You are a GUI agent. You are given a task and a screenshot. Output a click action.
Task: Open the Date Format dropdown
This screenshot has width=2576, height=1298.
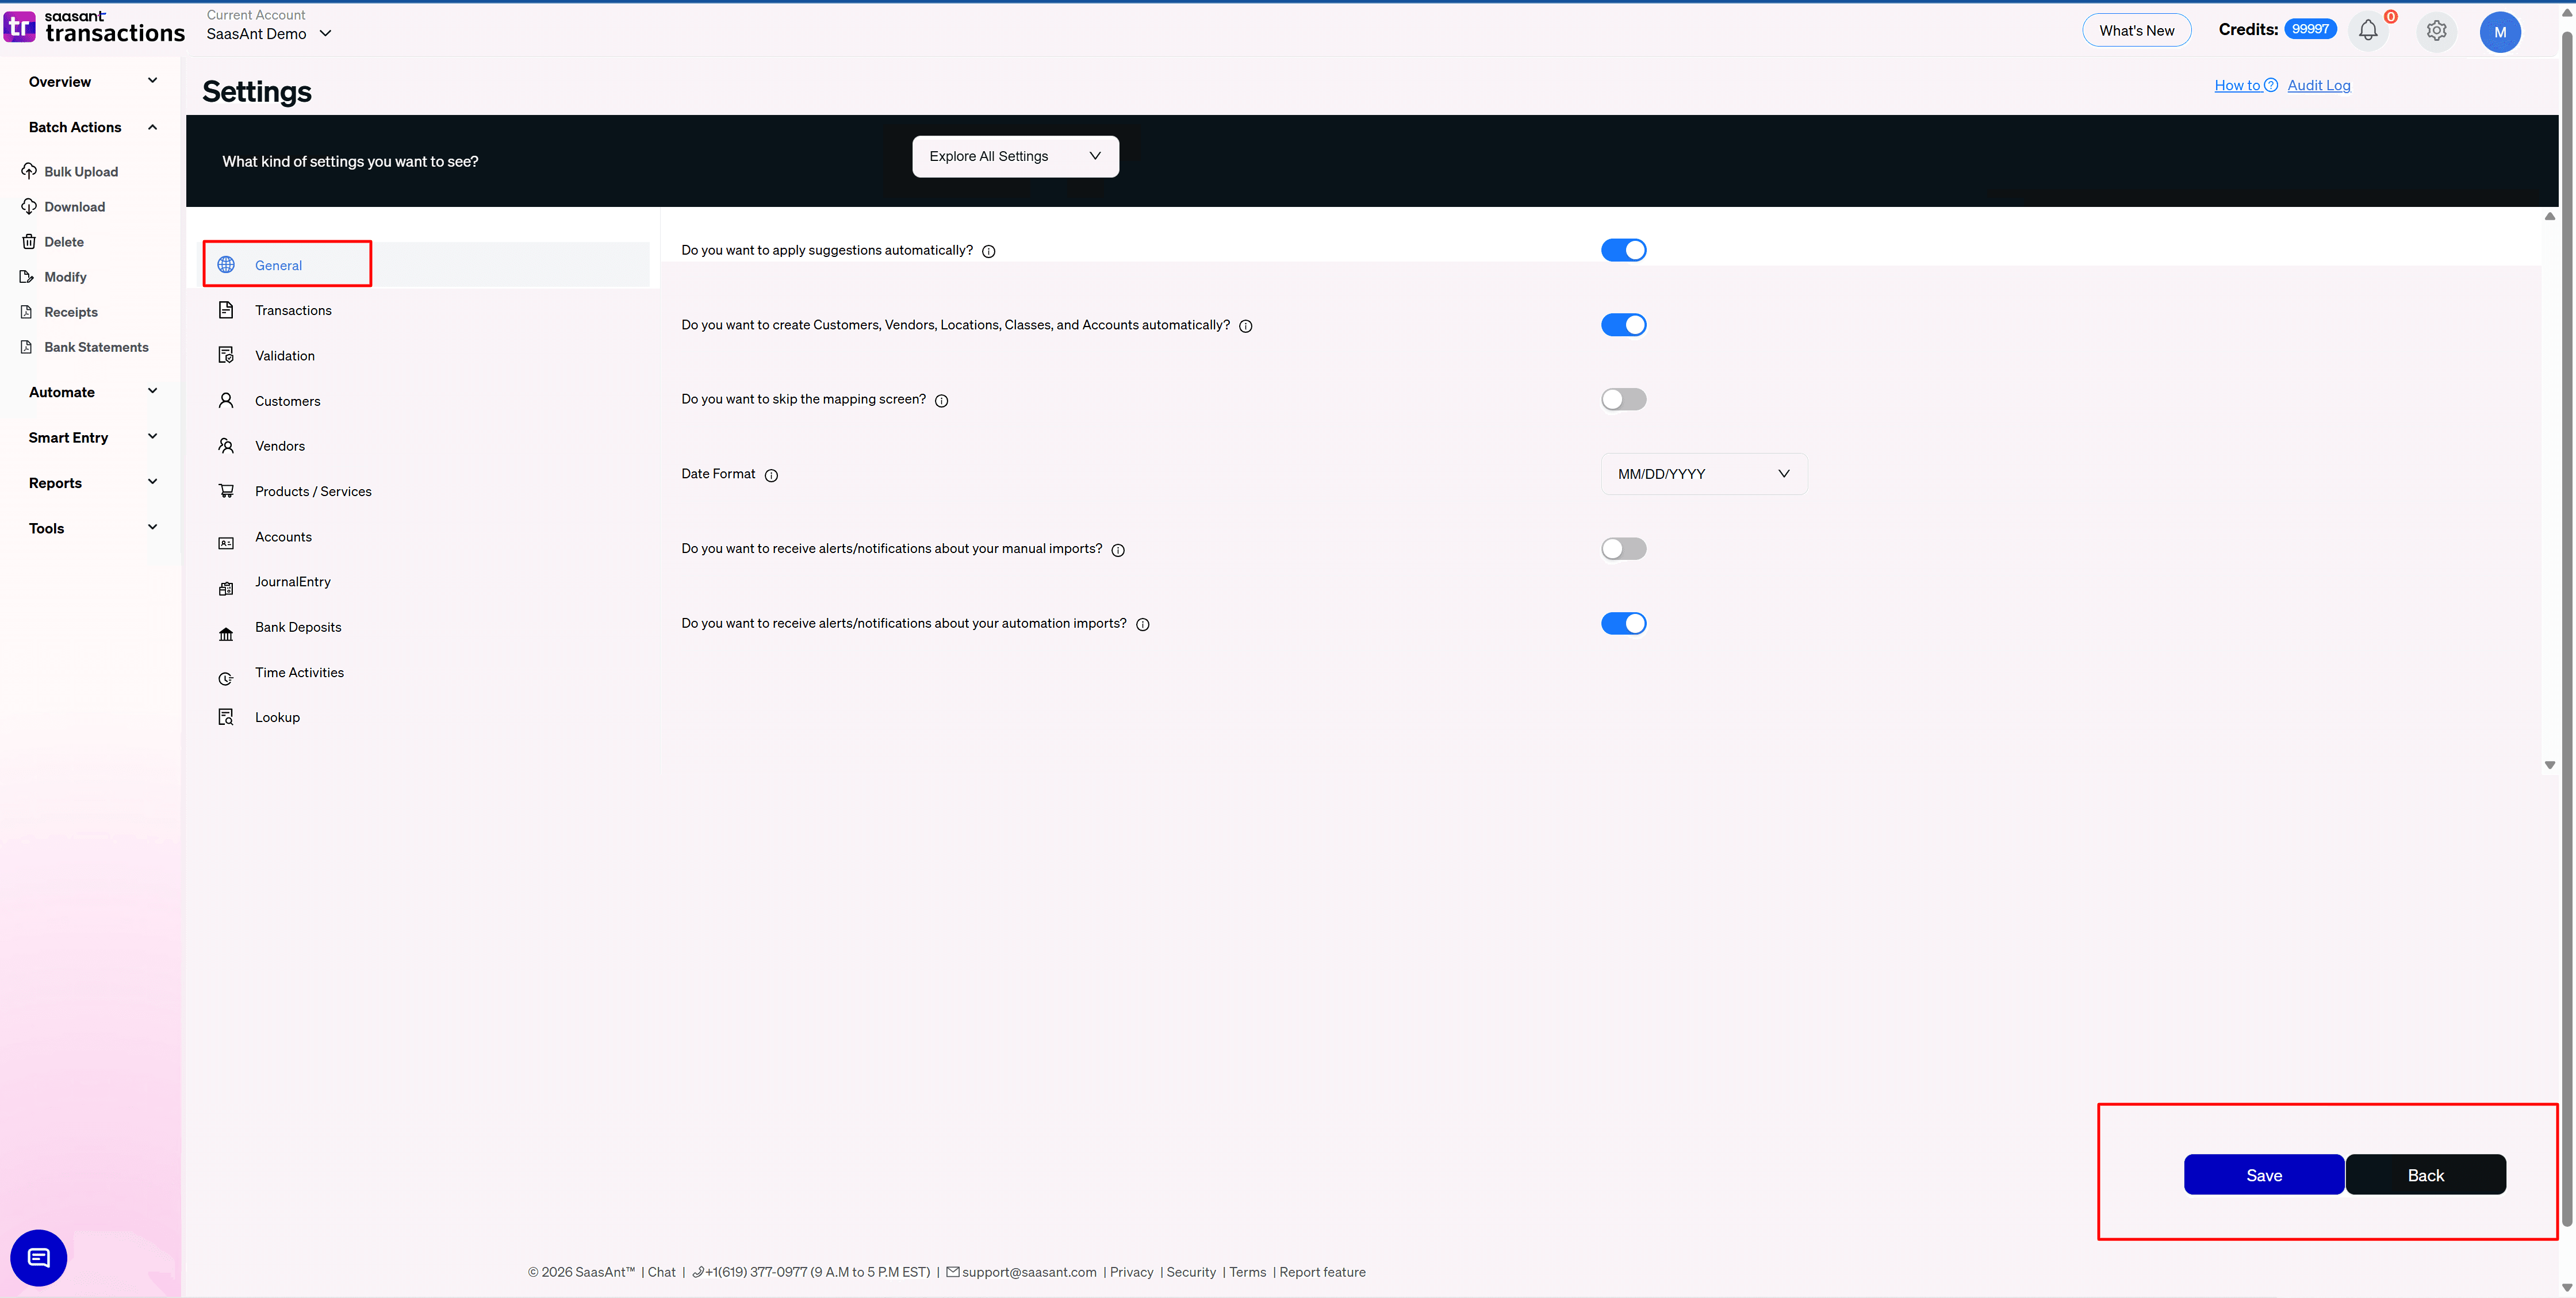pos(1703,473)
